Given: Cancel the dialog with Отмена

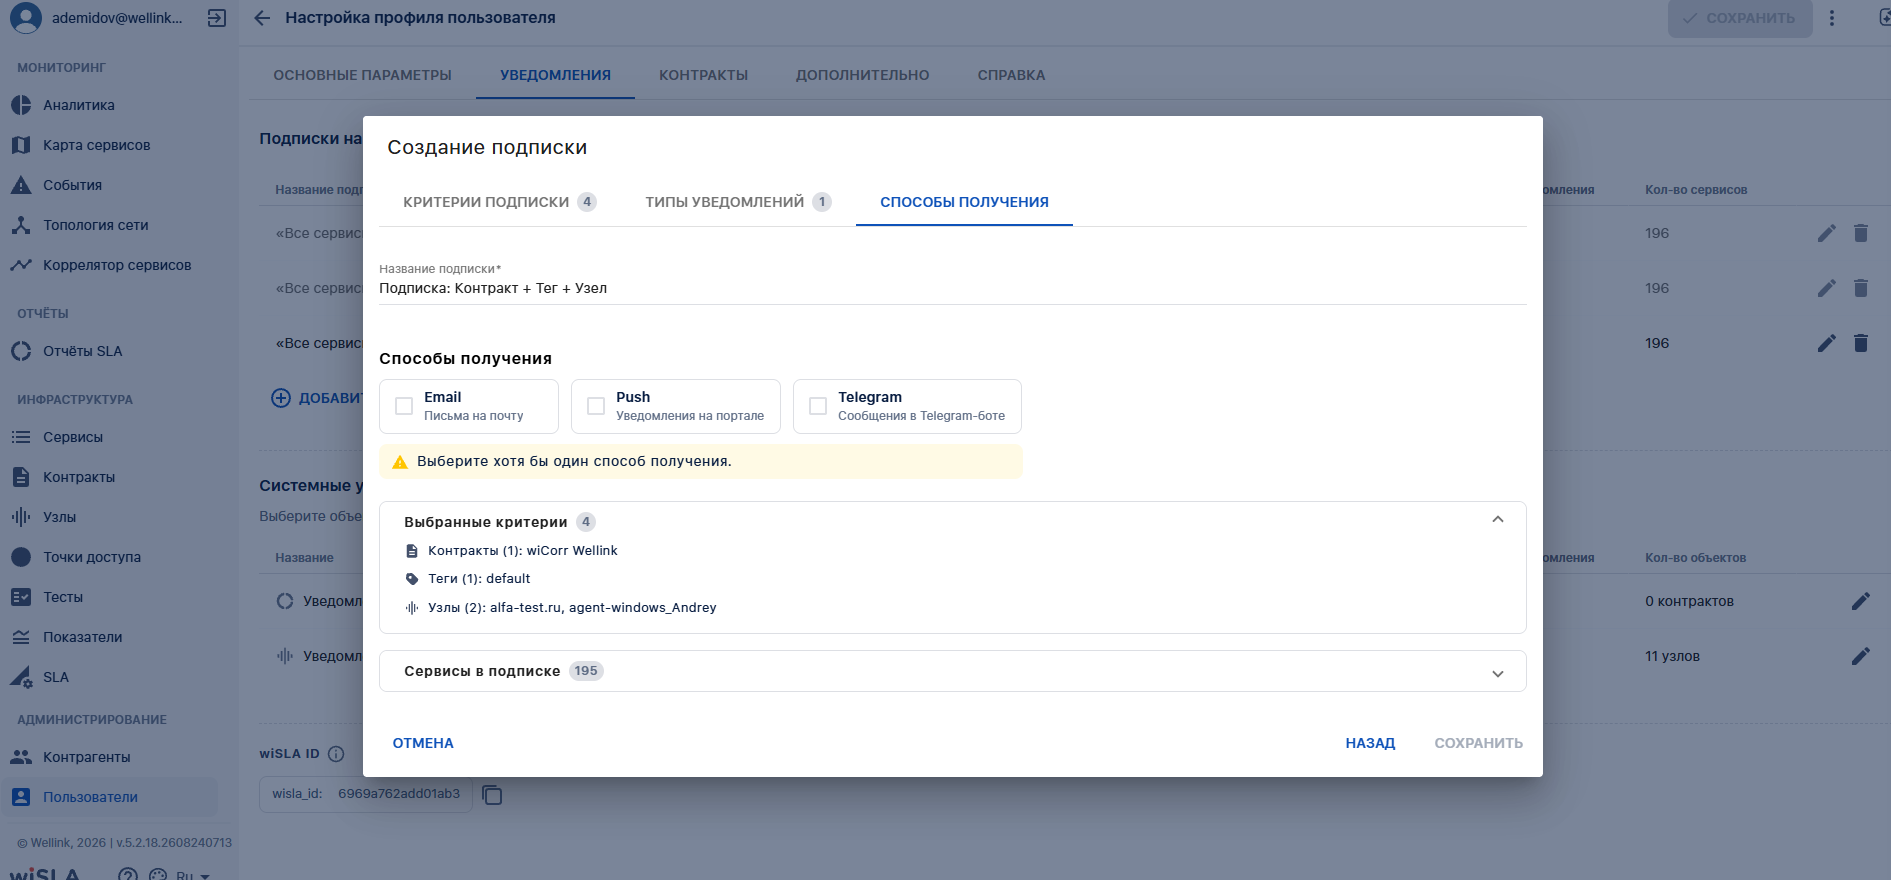Looking at the screenshot, I should (423, 743).
